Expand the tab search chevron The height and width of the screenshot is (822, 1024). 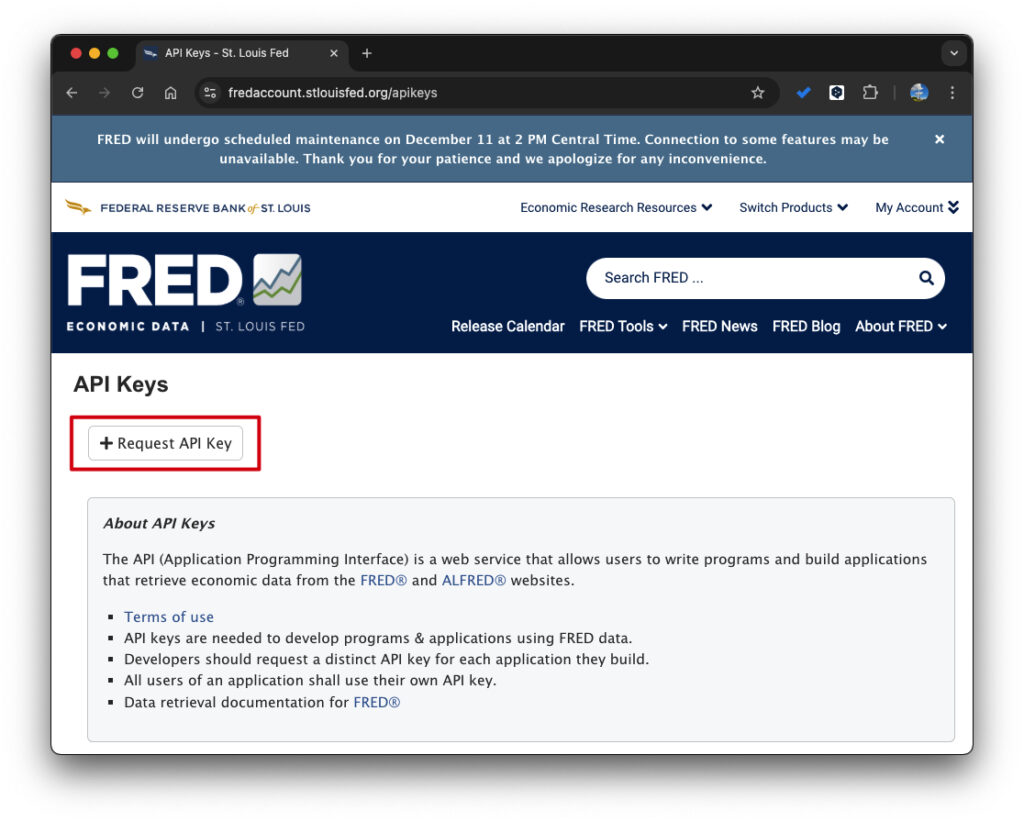(953, 53)
